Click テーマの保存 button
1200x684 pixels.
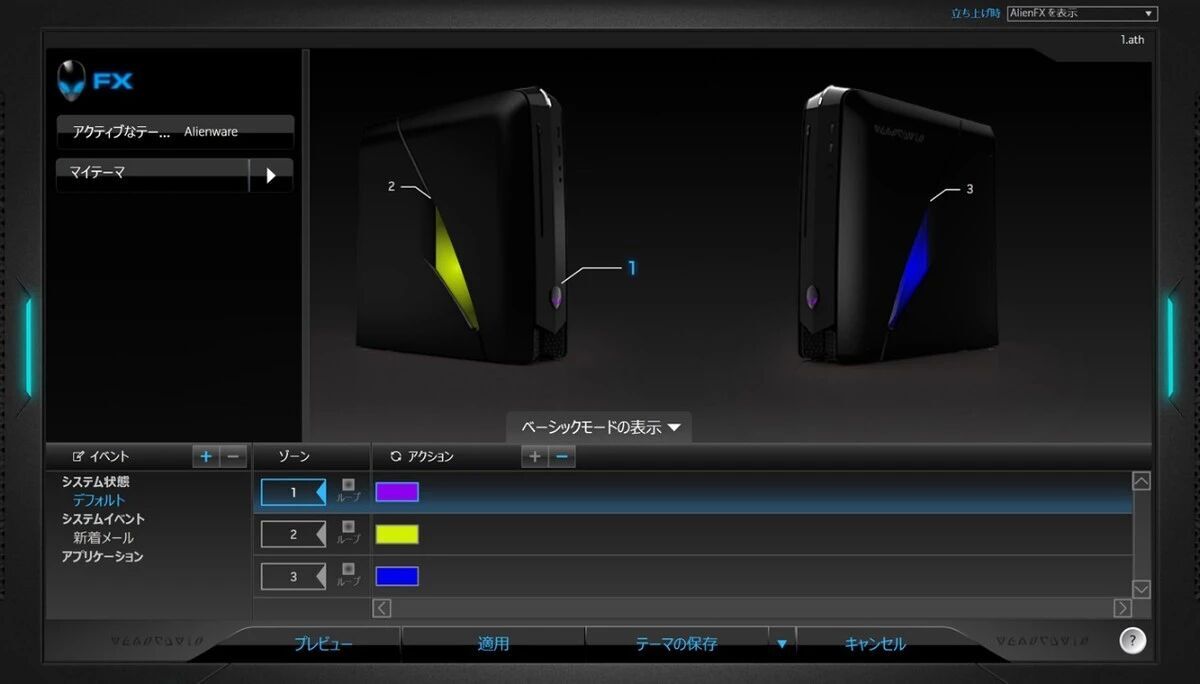click(x=677, y=644)
